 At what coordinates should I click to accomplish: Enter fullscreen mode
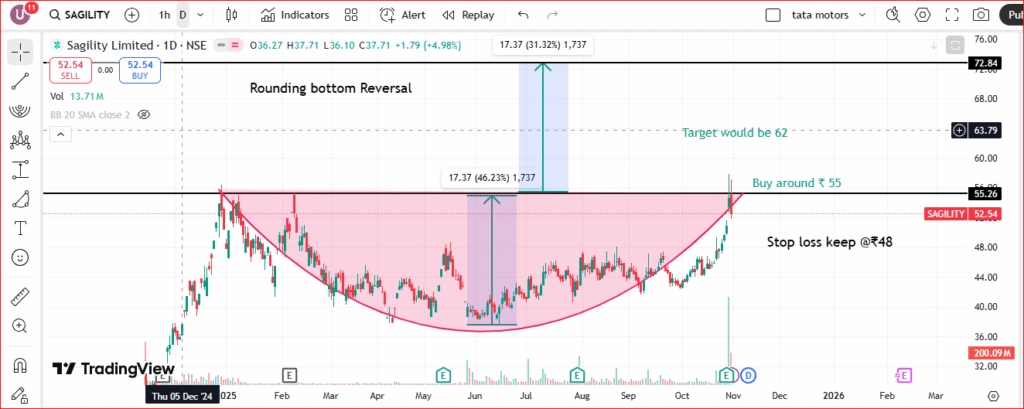point(952,15)
